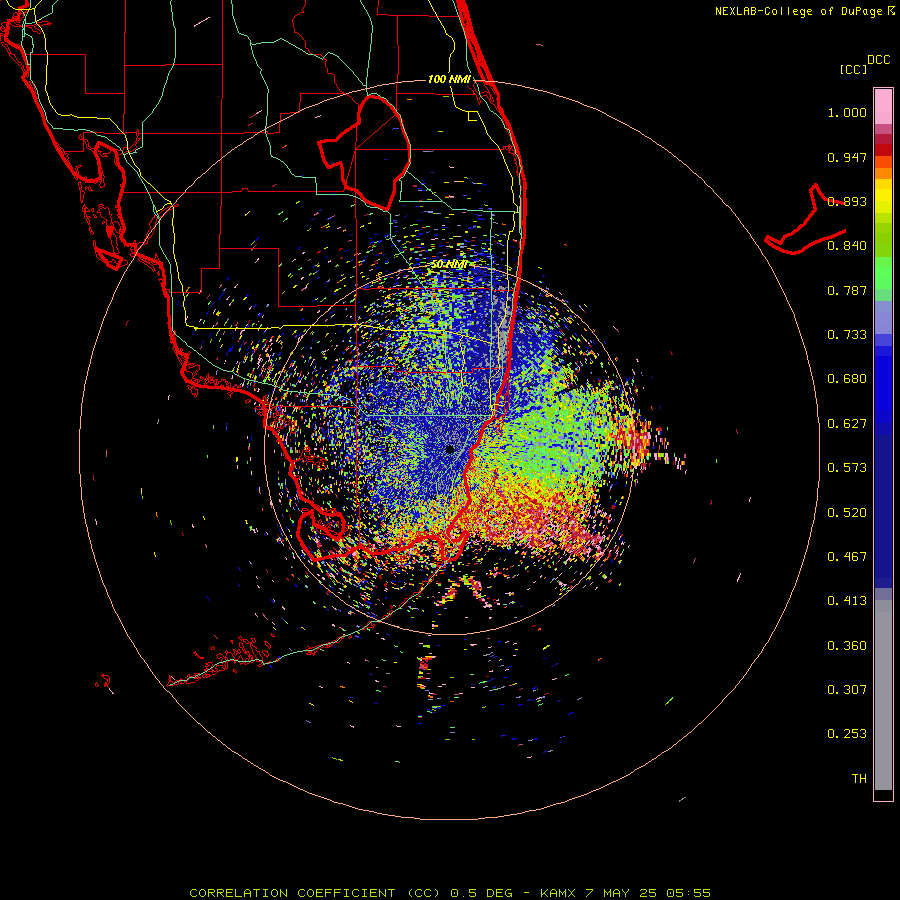Pick the red swatch above 0.947
The width and height of the screenshot is (900, 900).
click(x=883, y=150)
